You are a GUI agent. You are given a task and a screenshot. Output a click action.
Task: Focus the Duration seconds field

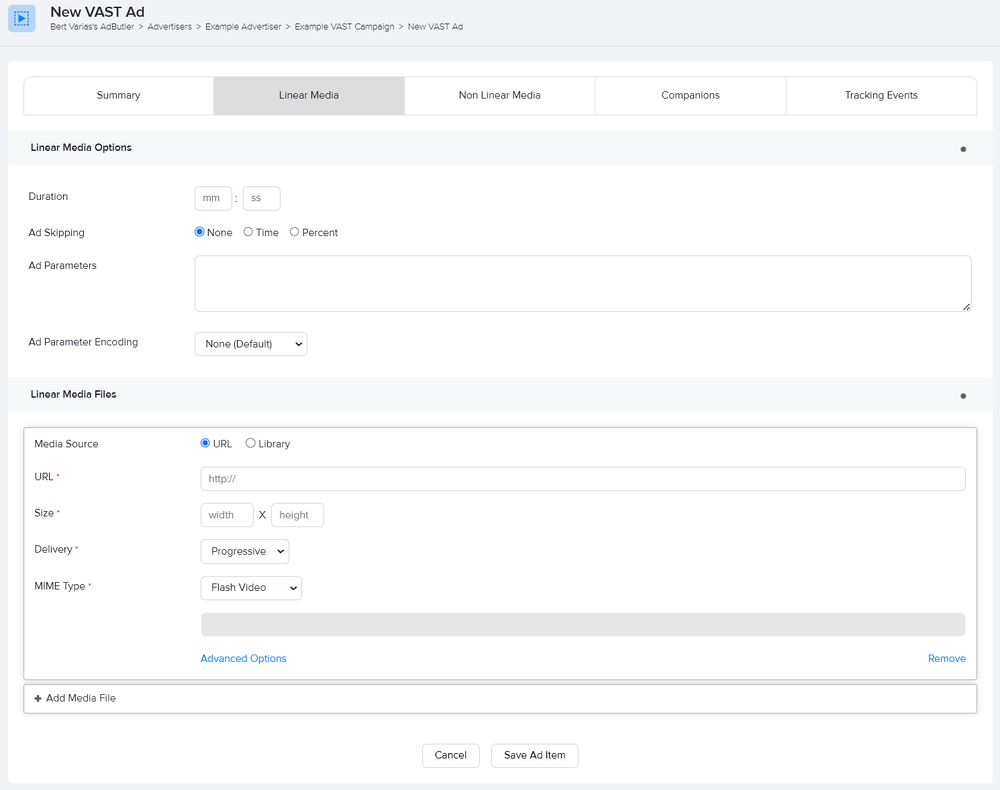(x=261, y=198)
